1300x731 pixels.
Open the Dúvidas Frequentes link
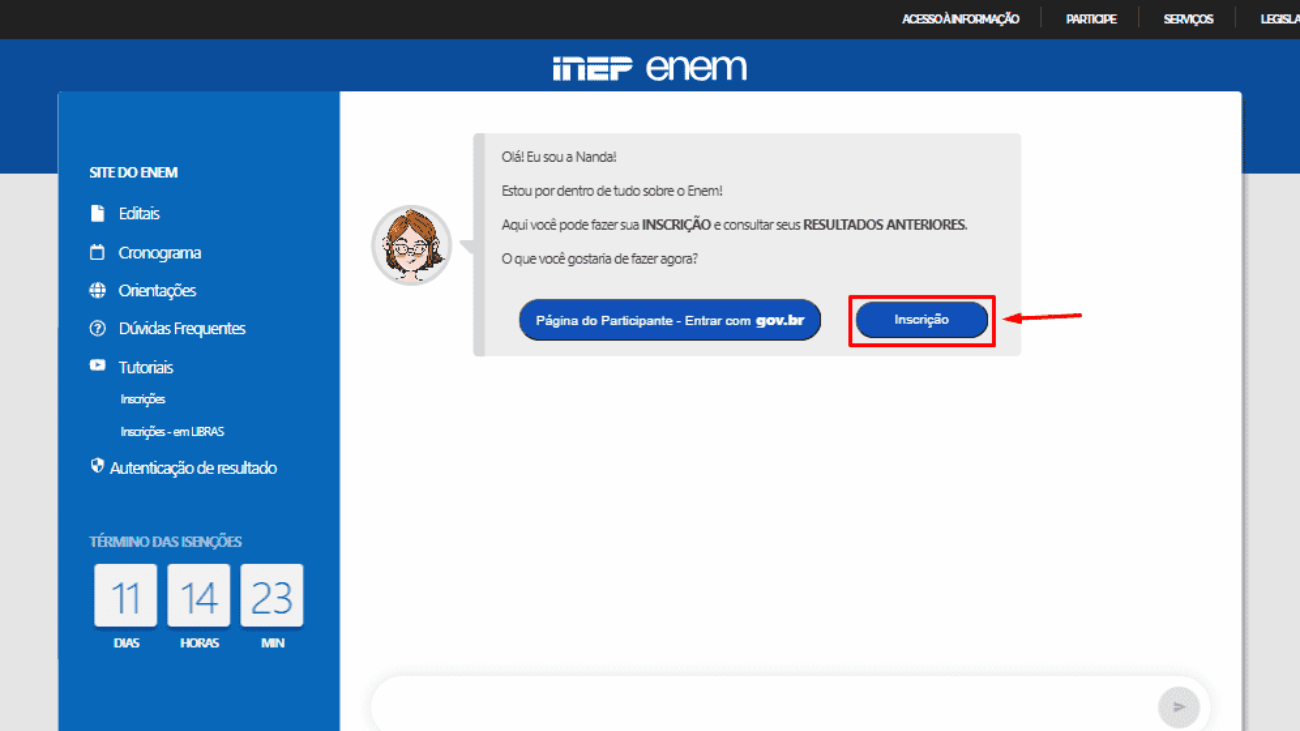coord(182,328)
